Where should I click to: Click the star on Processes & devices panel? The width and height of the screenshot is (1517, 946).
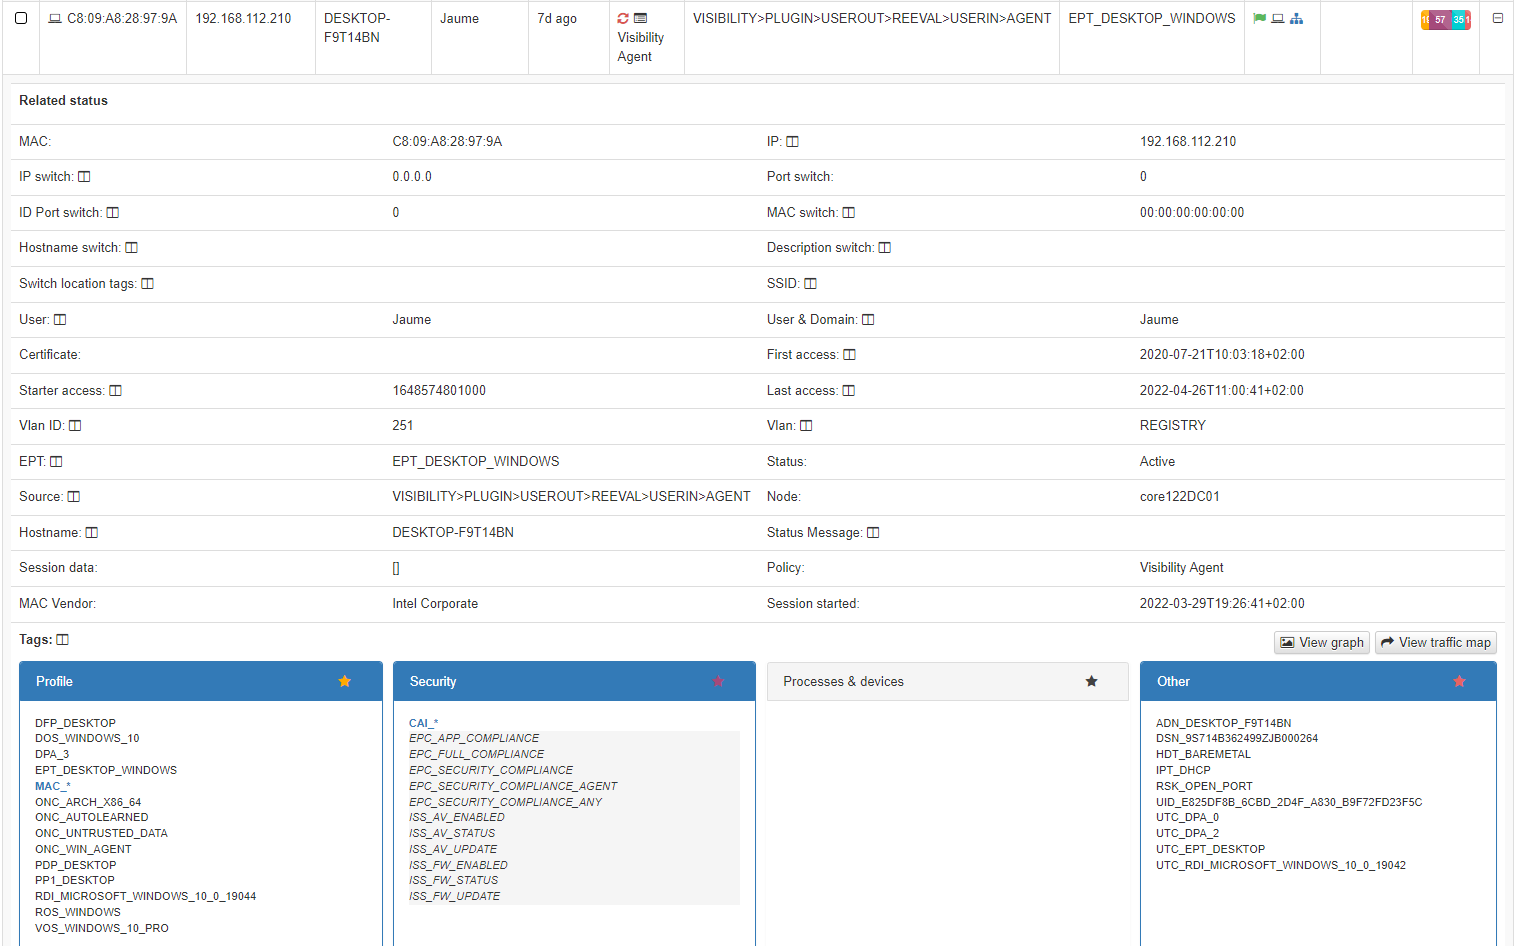tap(1091, 681)
